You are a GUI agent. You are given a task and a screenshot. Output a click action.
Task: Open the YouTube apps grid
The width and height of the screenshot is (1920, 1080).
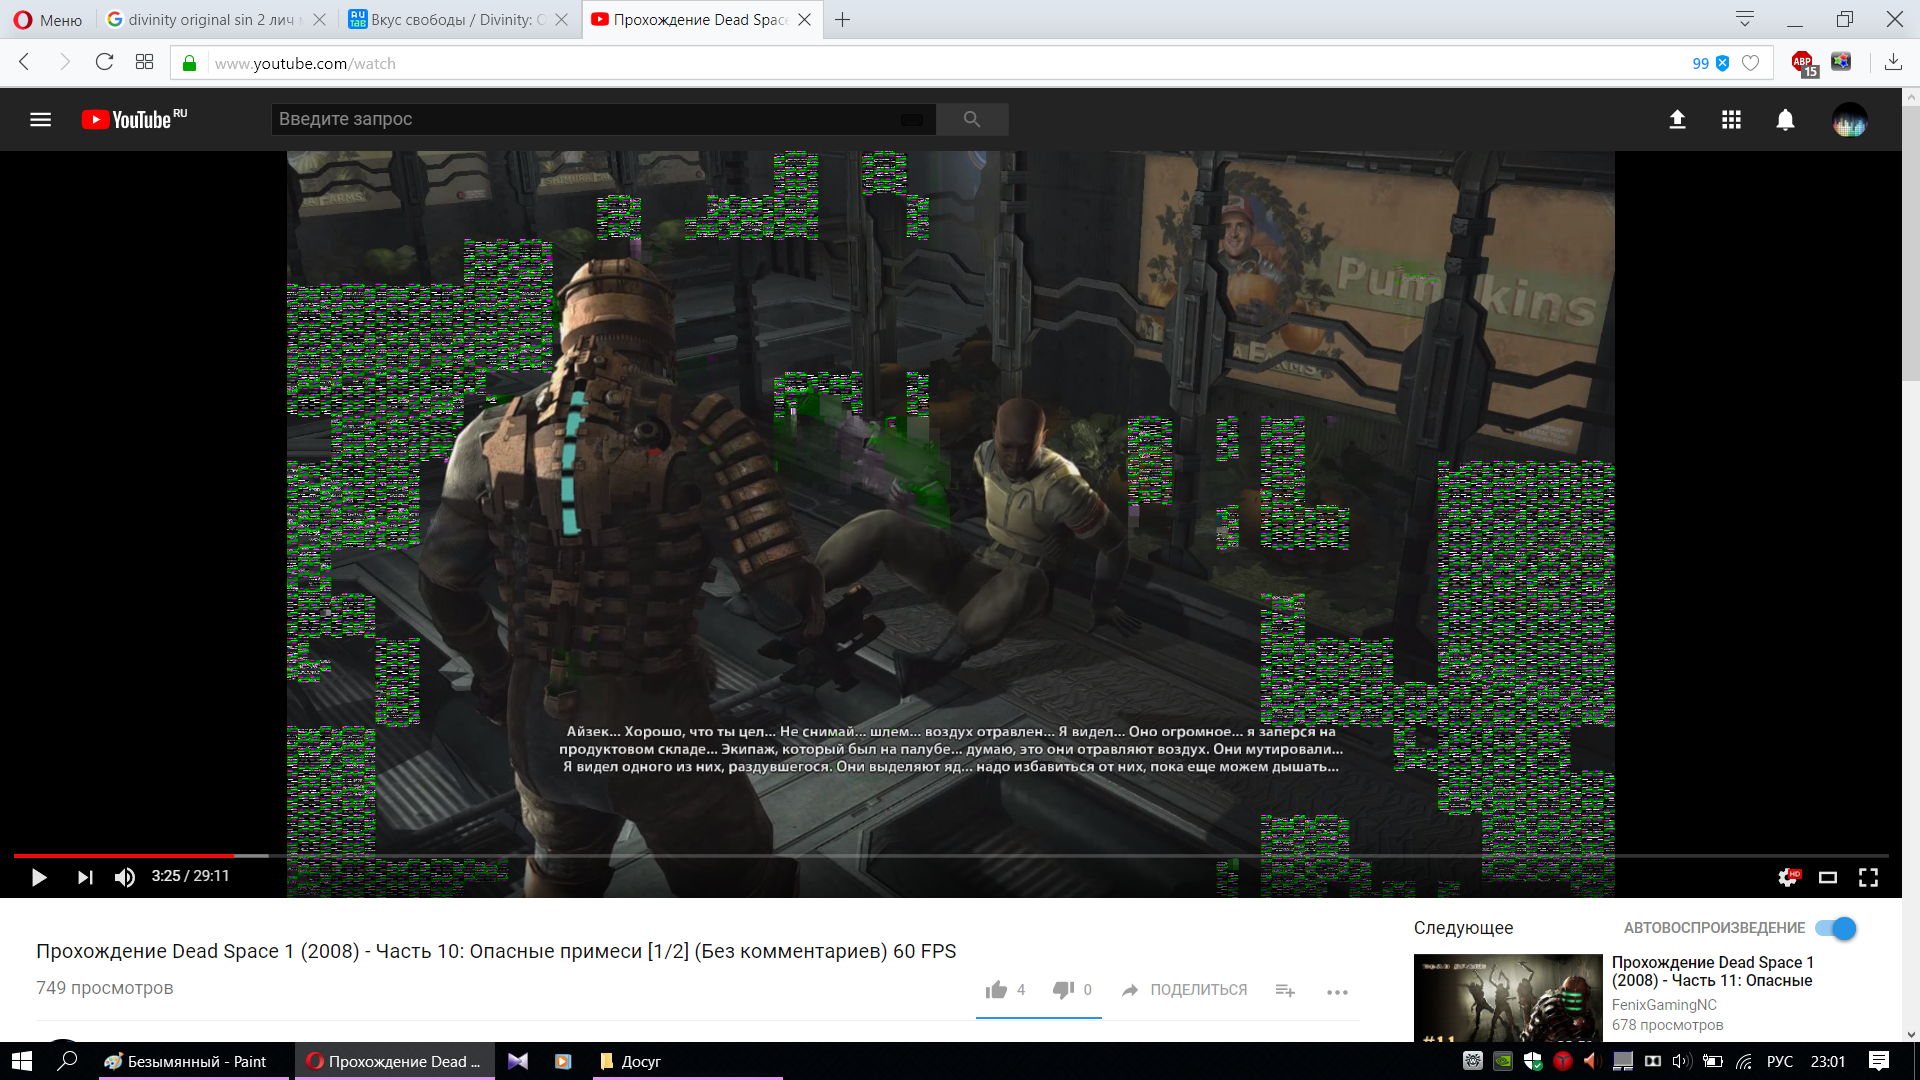tap(1731, 120)
